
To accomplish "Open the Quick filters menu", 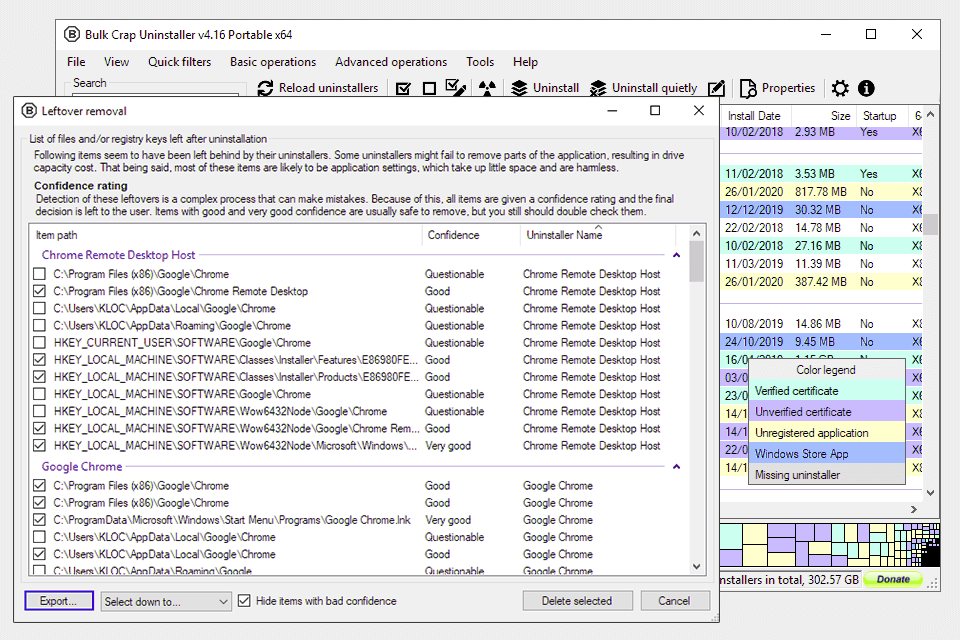I will [179, 62].
